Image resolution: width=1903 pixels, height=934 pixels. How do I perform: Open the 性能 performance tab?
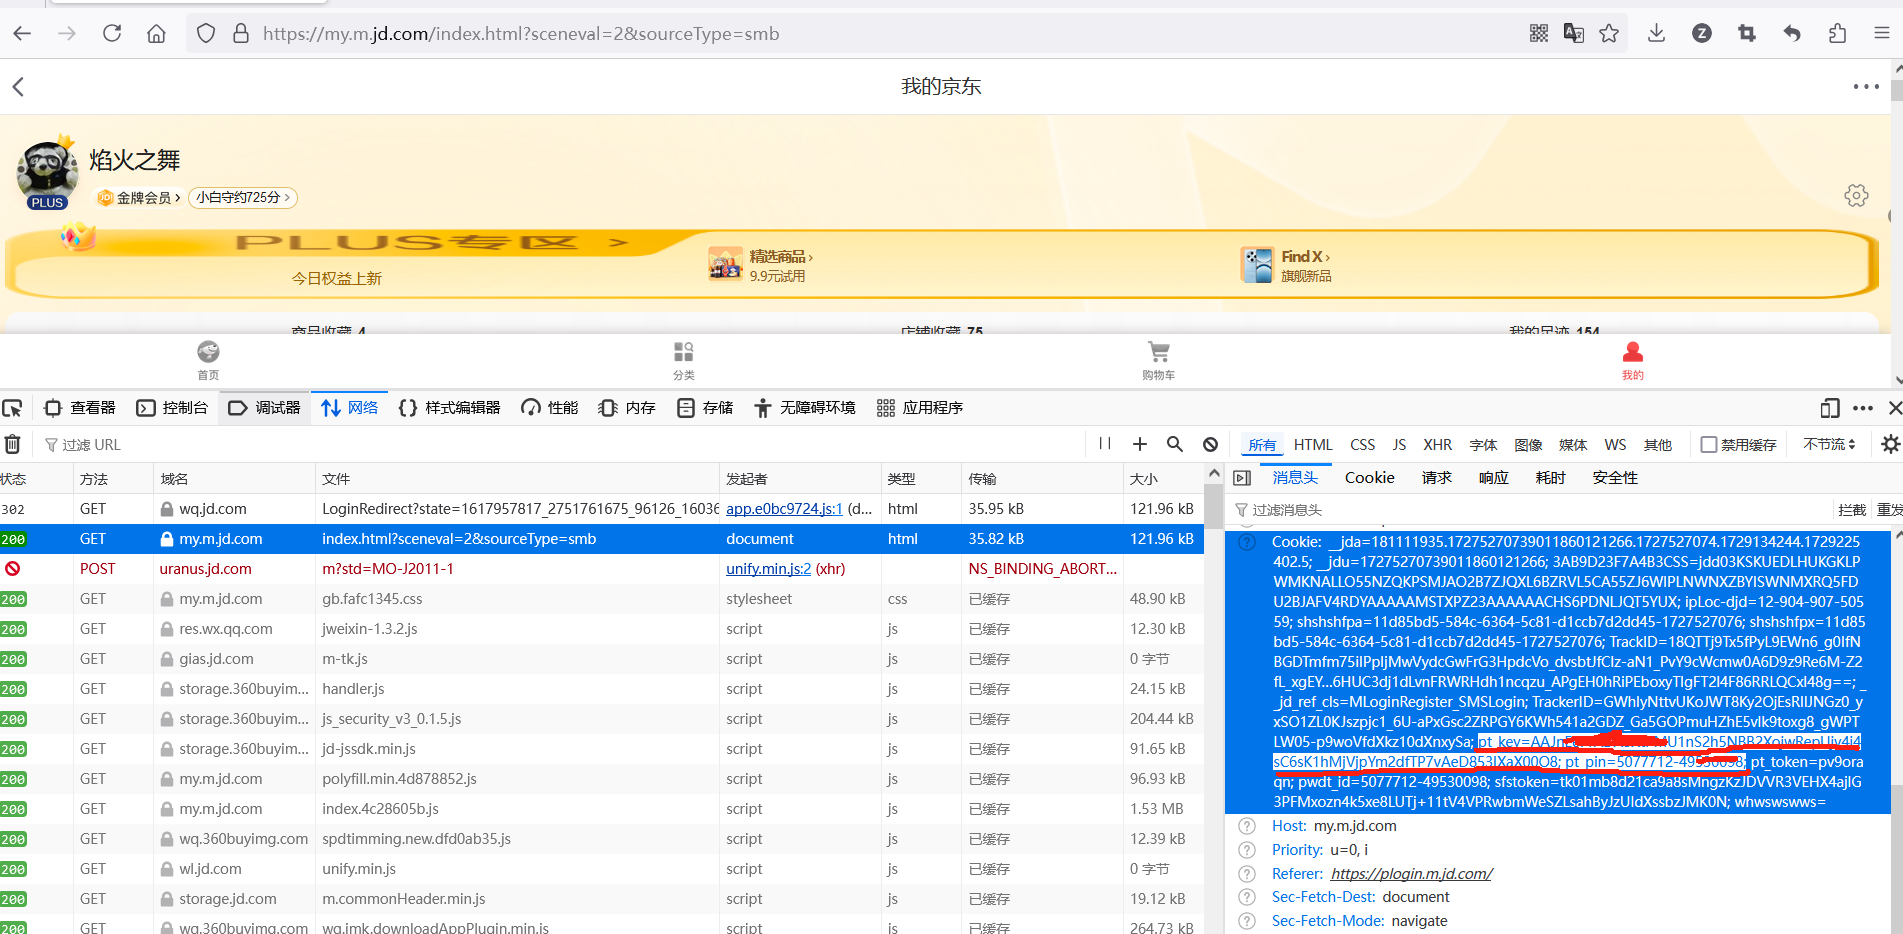(x=550, y=408)
